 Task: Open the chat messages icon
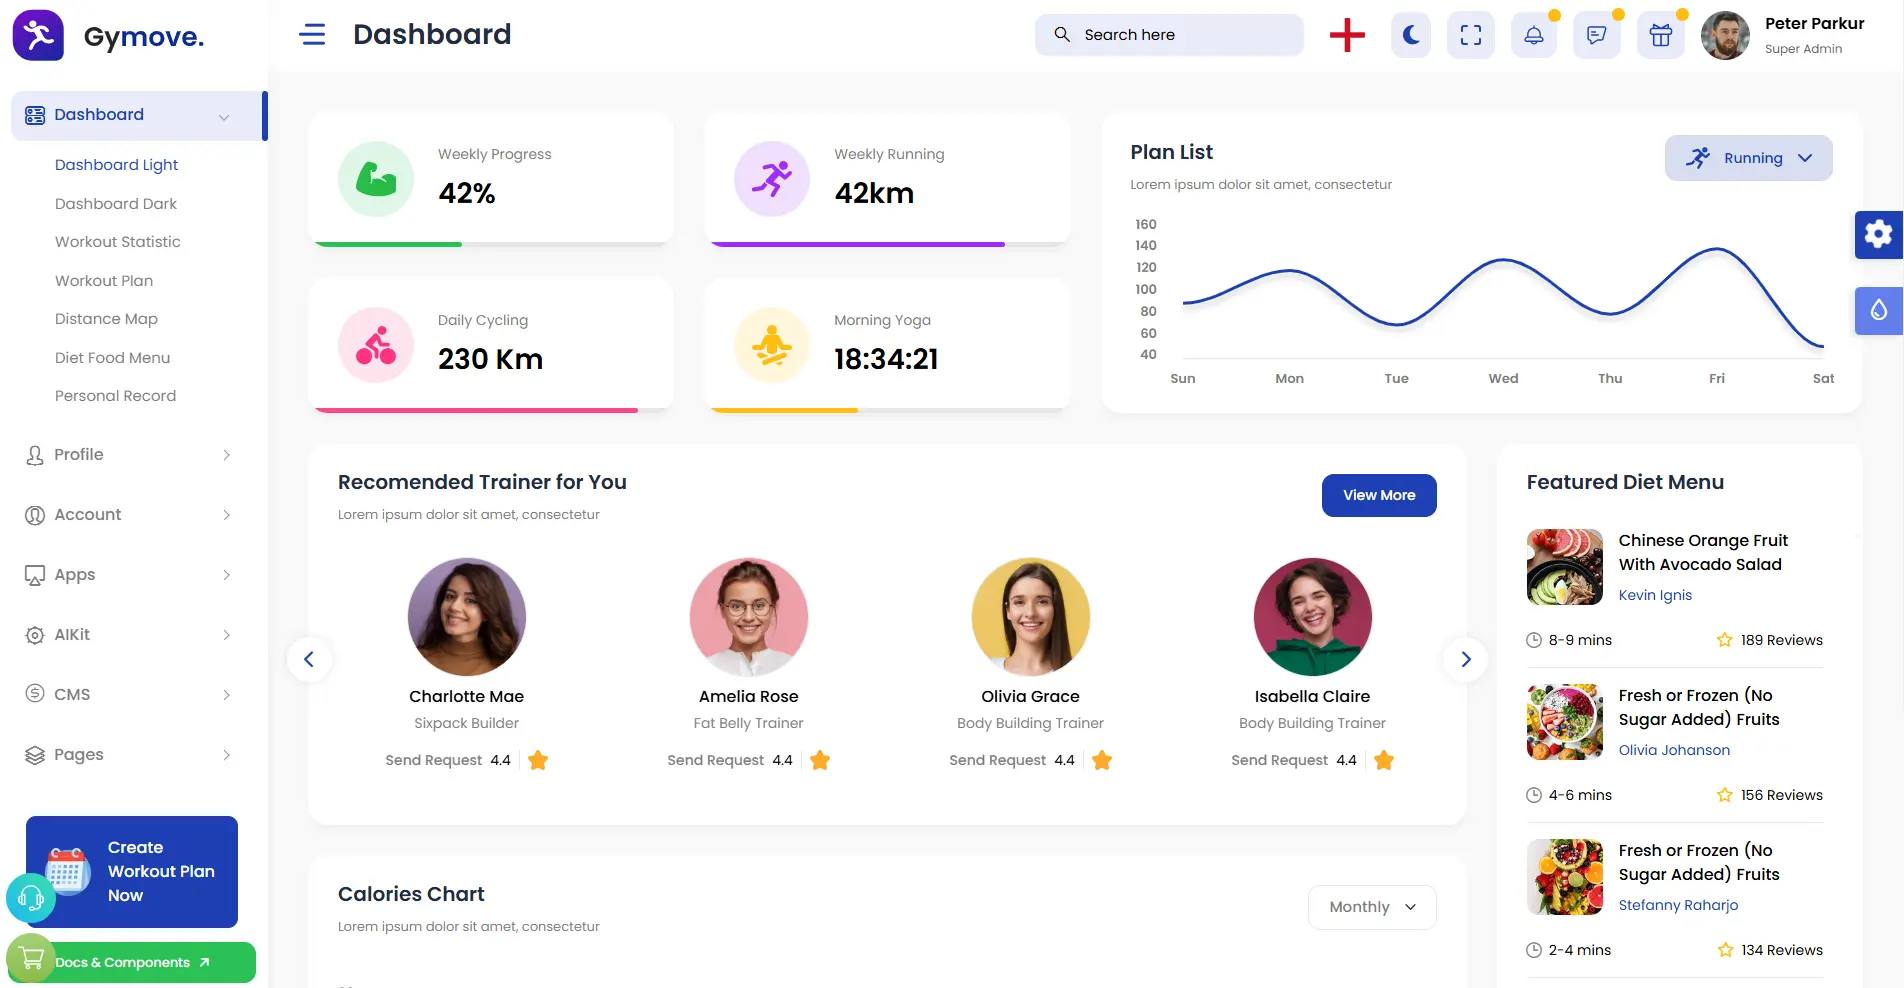pos(1597,35)
